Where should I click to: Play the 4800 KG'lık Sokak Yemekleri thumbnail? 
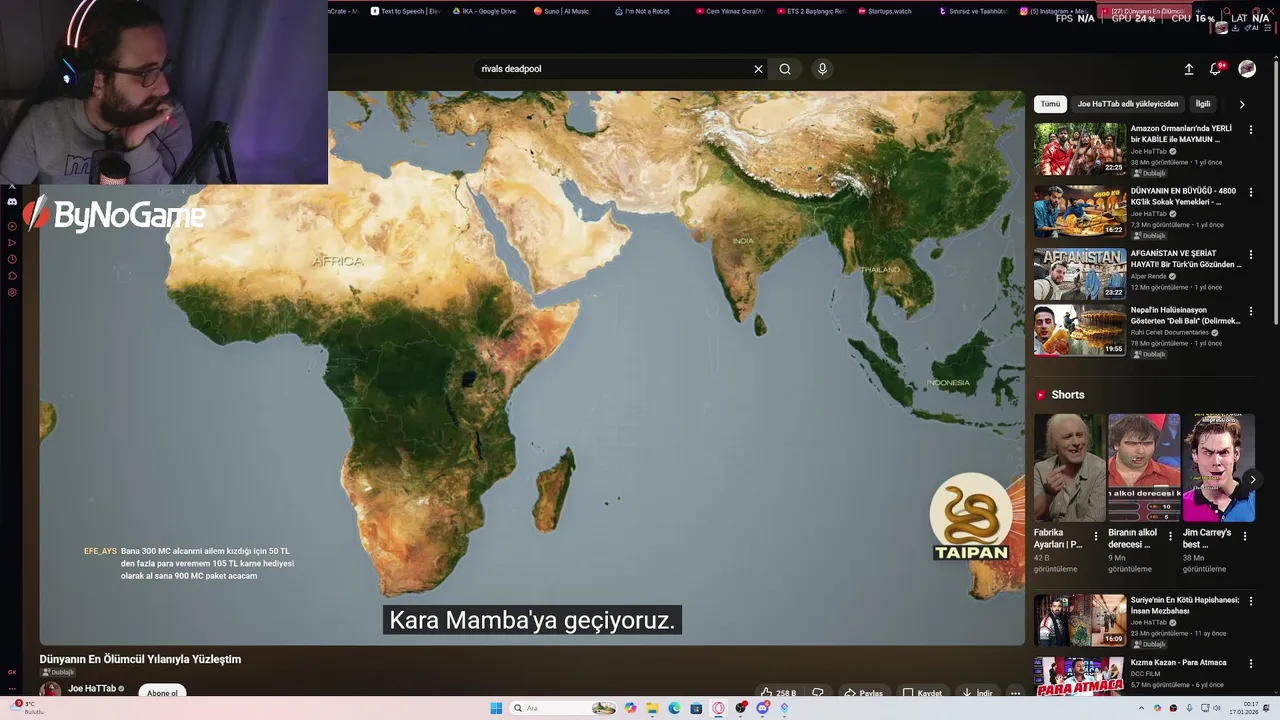pyautogui.click(x=1080, y=211)
